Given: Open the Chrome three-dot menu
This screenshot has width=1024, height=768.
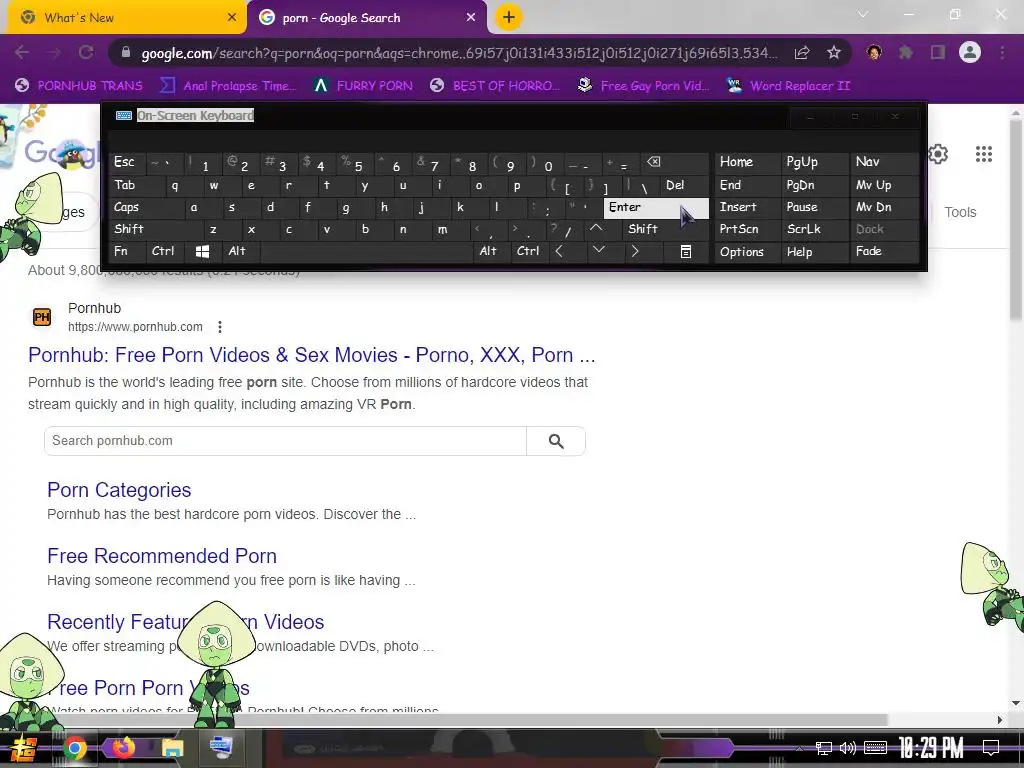Looking at the screenshot, I should point(1002,52).
